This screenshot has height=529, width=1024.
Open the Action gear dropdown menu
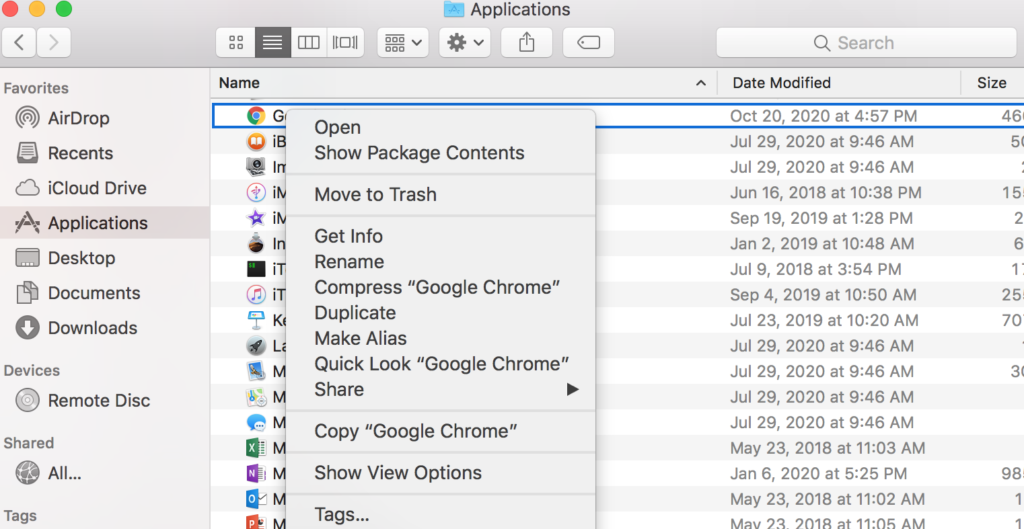point(465,43)
